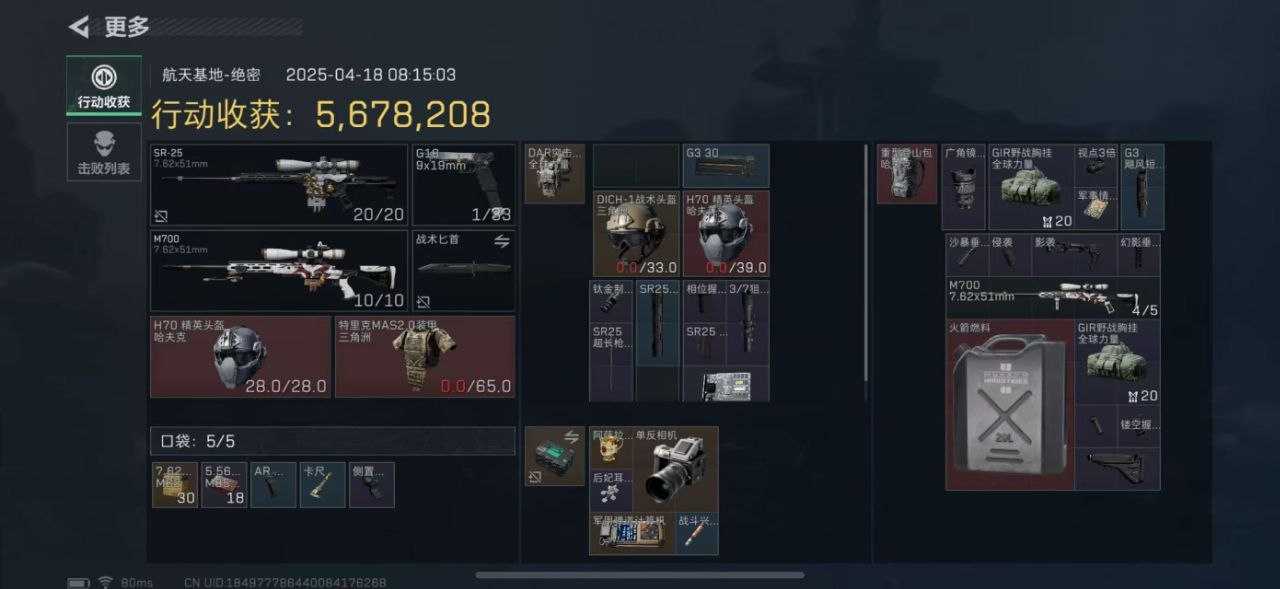Select the 重型登山包 backpack

click(907, 174)
